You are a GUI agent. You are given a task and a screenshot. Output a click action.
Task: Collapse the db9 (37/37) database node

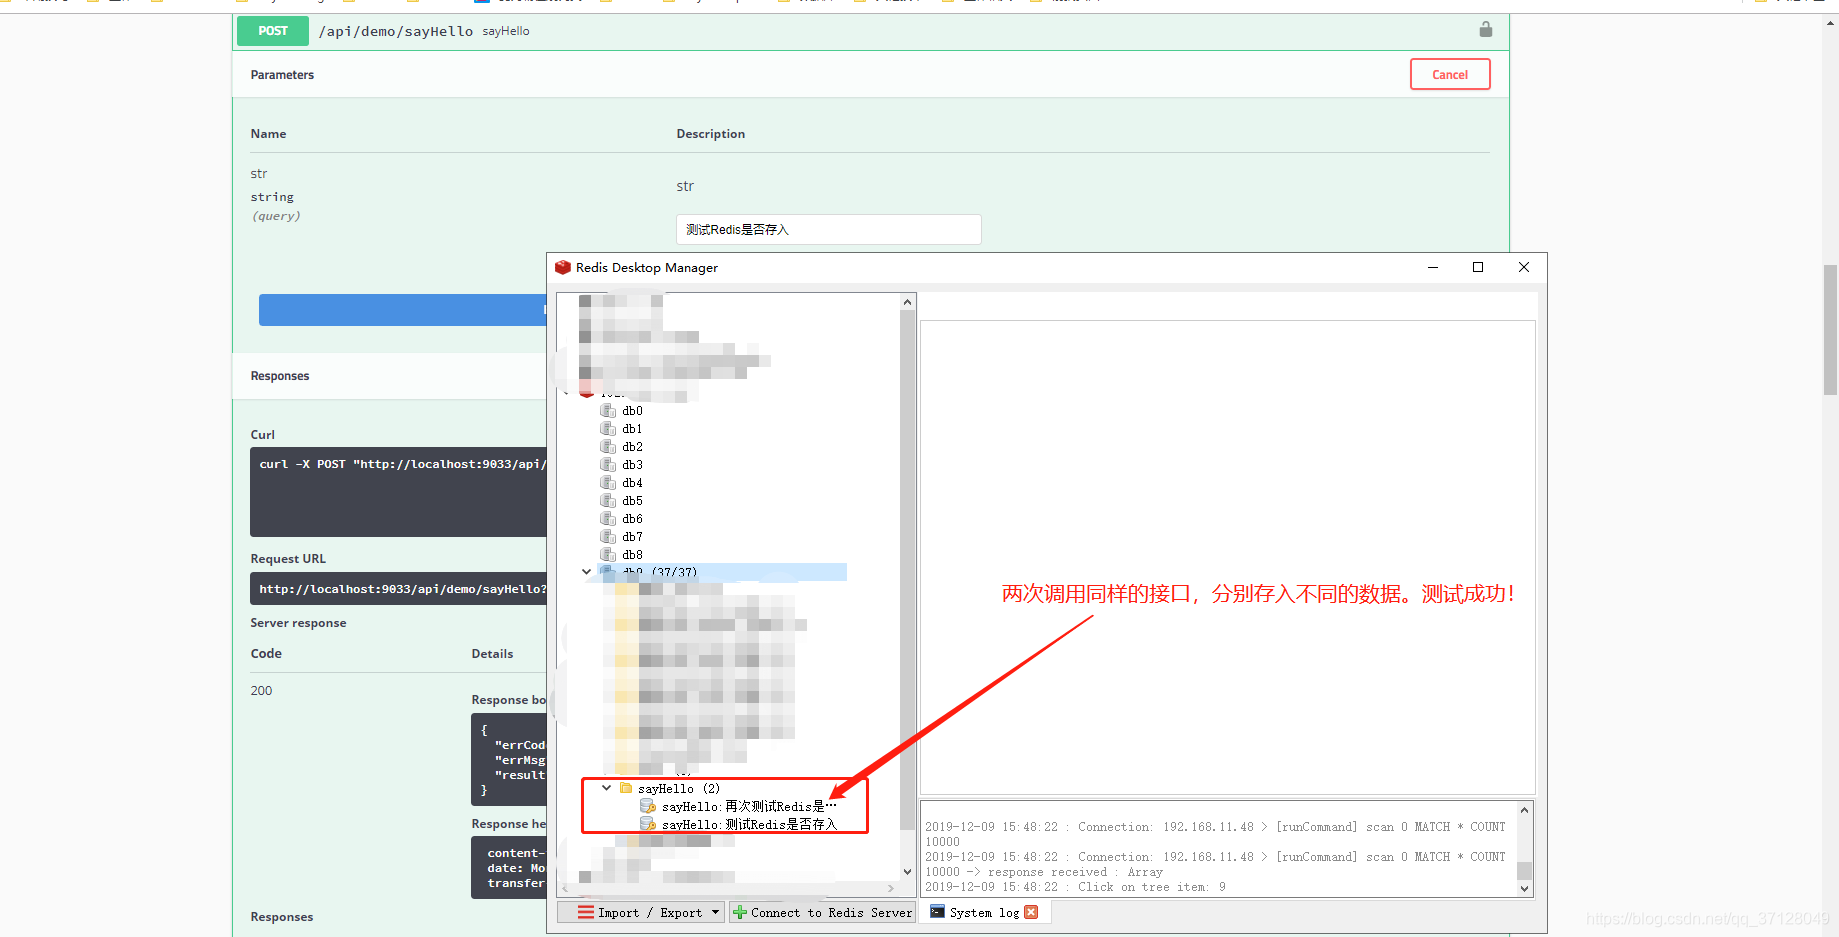[586, 572]
